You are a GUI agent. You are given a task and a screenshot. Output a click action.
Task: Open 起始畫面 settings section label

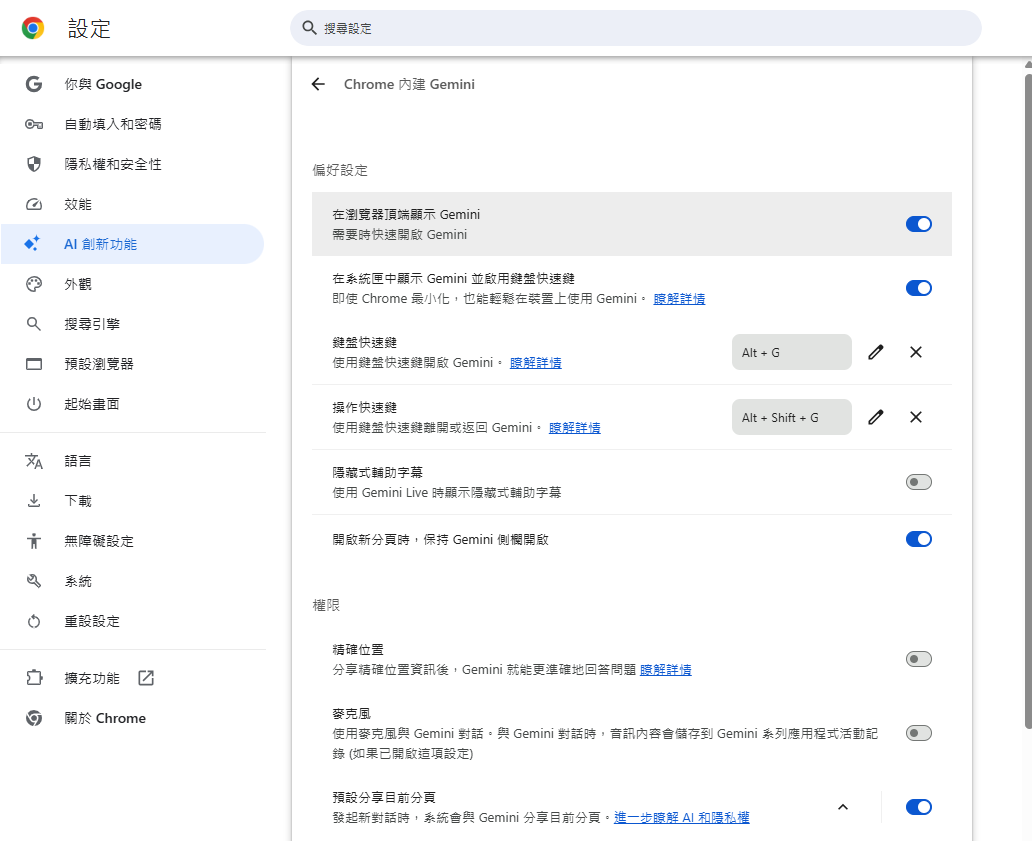click(91, 404)
